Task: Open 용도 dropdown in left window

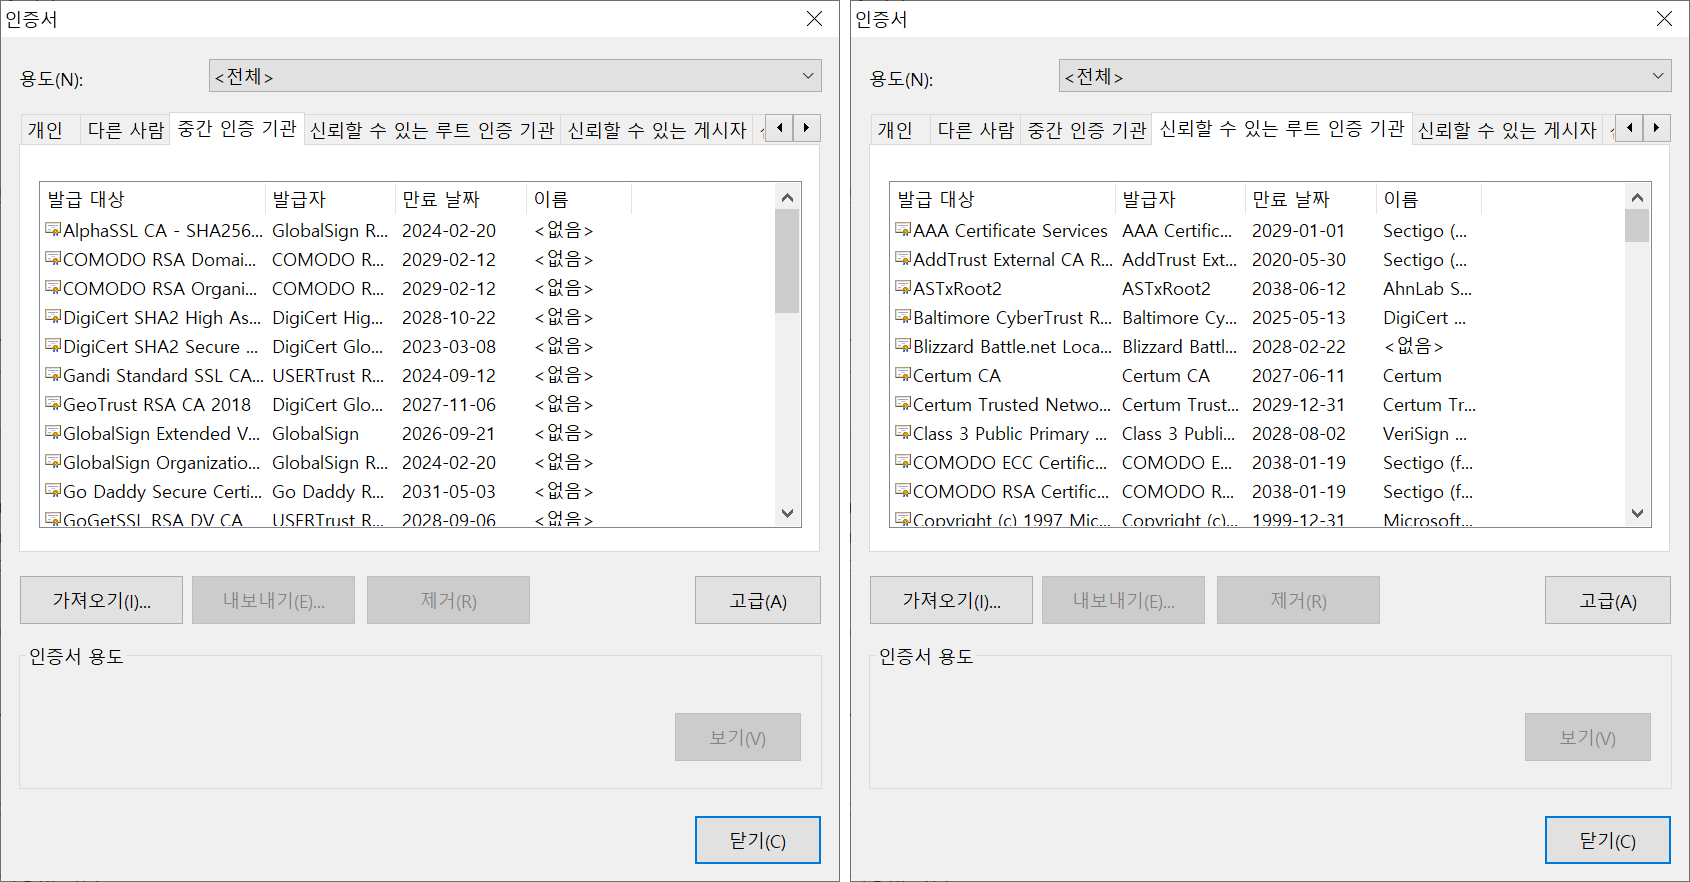Action: [515, 76]
